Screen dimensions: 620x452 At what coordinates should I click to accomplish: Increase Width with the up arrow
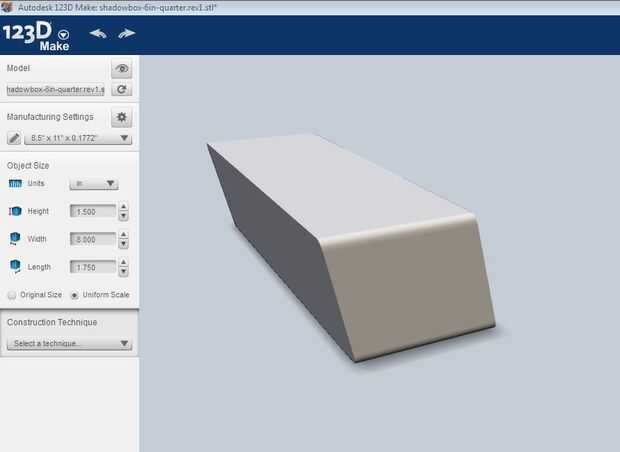click(123, 235)
